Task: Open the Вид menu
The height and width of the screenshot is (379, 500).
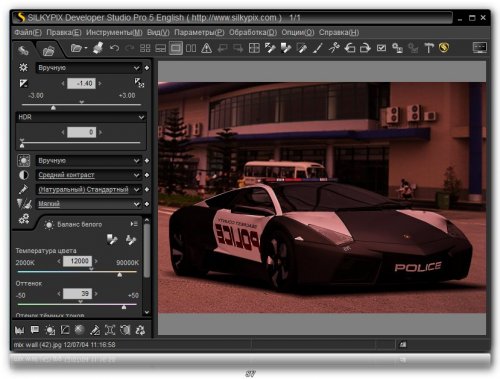Action: point(158,32)
